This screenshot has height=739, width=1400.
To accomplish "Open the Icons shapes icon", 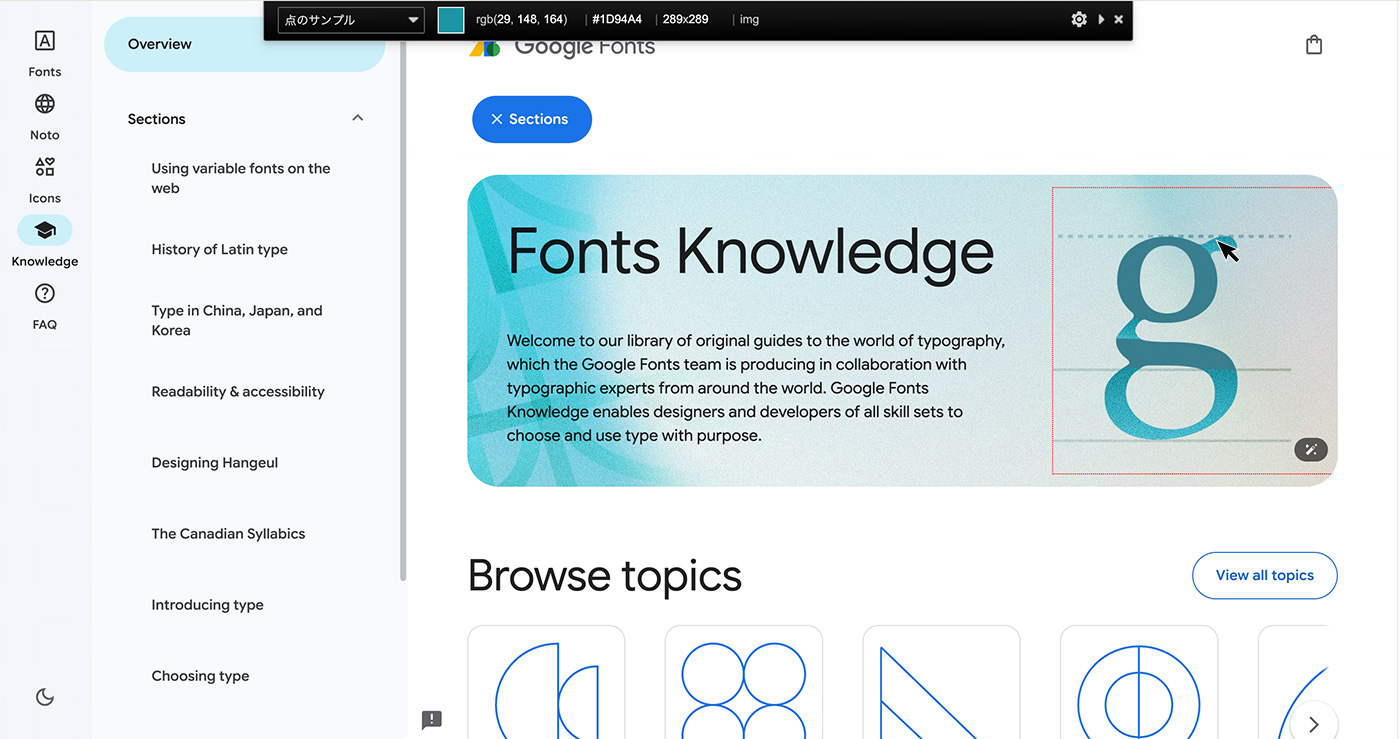I will pyautogui.click(x=44, y=167).
